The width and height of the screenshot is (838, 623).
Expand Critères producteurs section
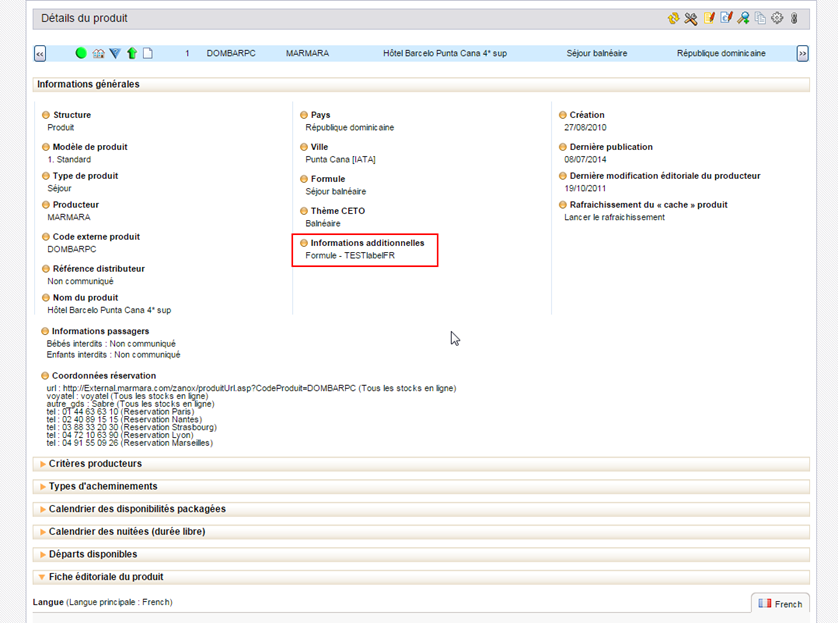[x=95, y=464]
